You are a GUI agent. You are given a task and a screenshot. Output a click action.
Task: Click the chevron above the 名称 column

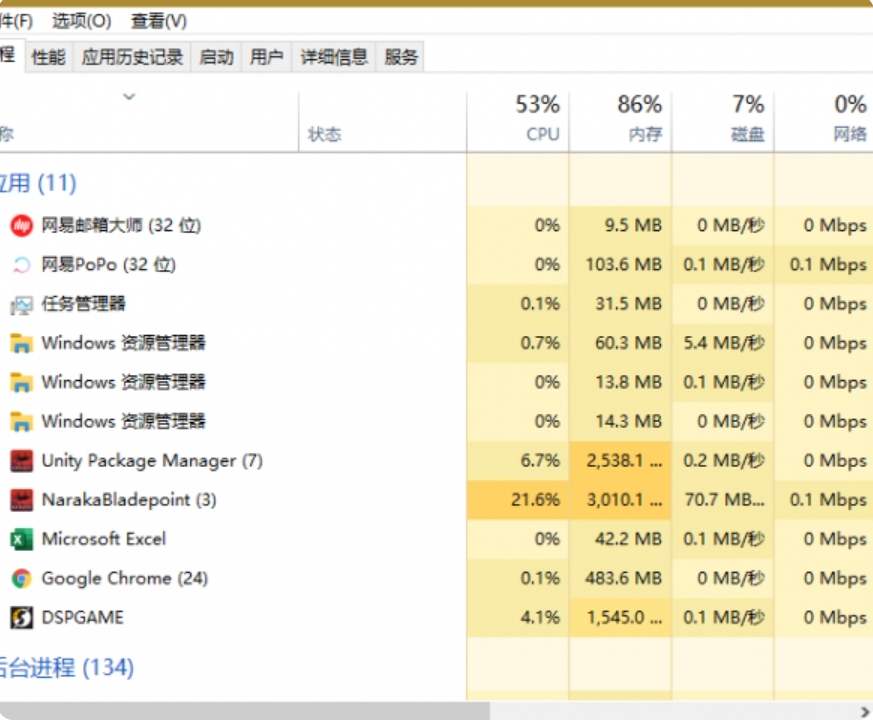pos(129,97)
